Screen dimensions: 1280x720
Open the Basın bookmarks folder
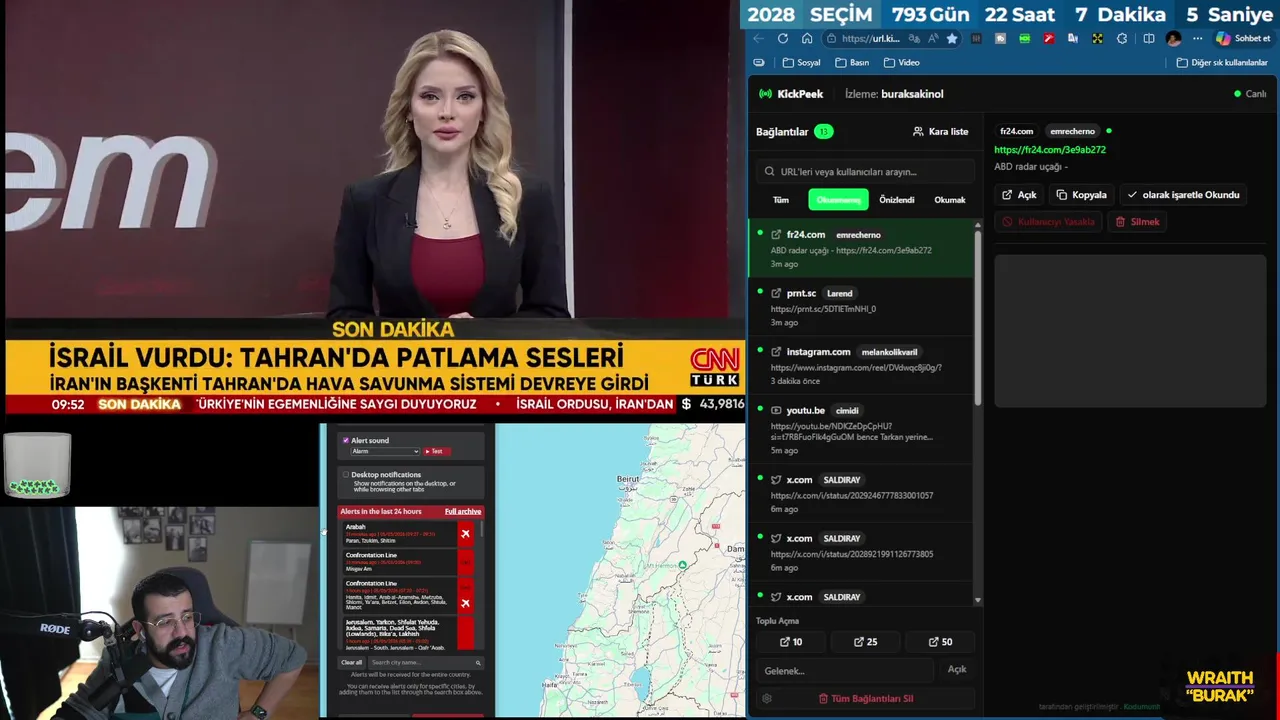(x=851, y=62)
